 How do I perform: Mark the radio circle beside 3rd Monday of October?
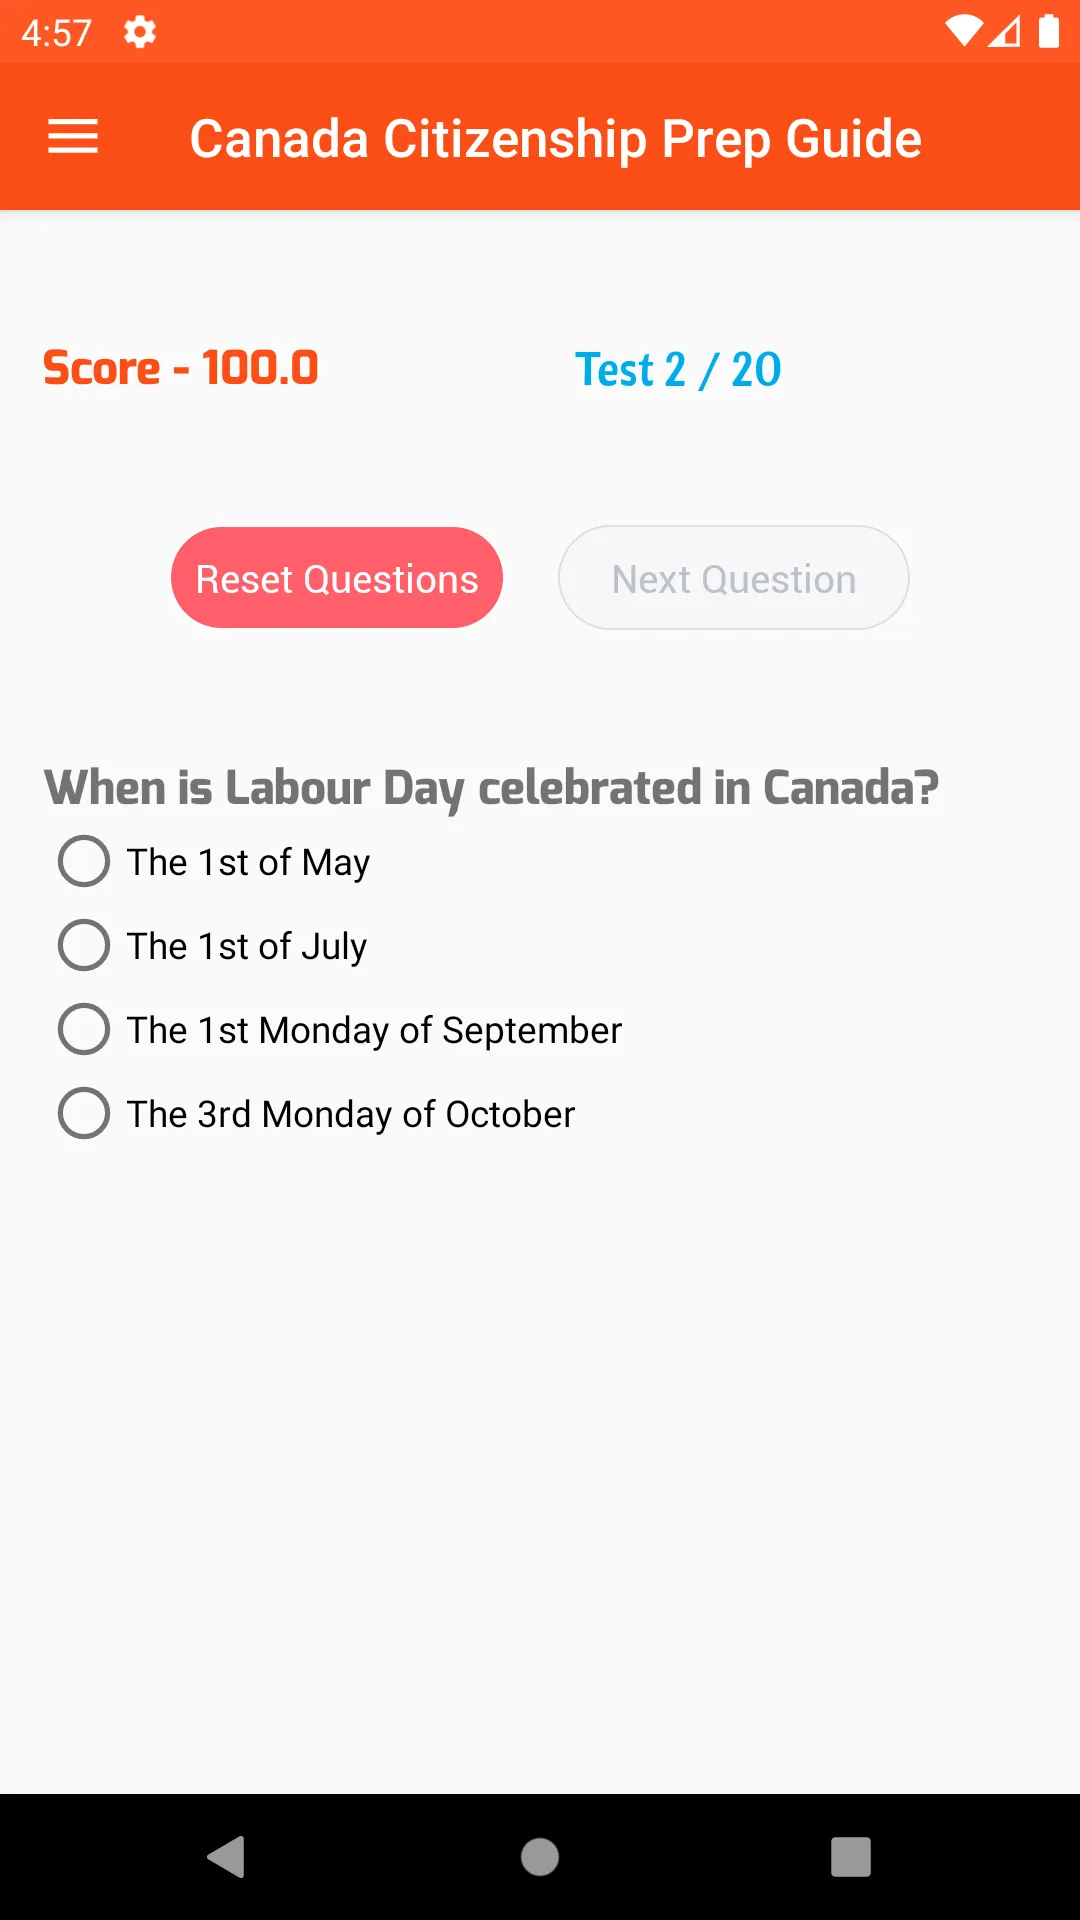point(84,1113)
